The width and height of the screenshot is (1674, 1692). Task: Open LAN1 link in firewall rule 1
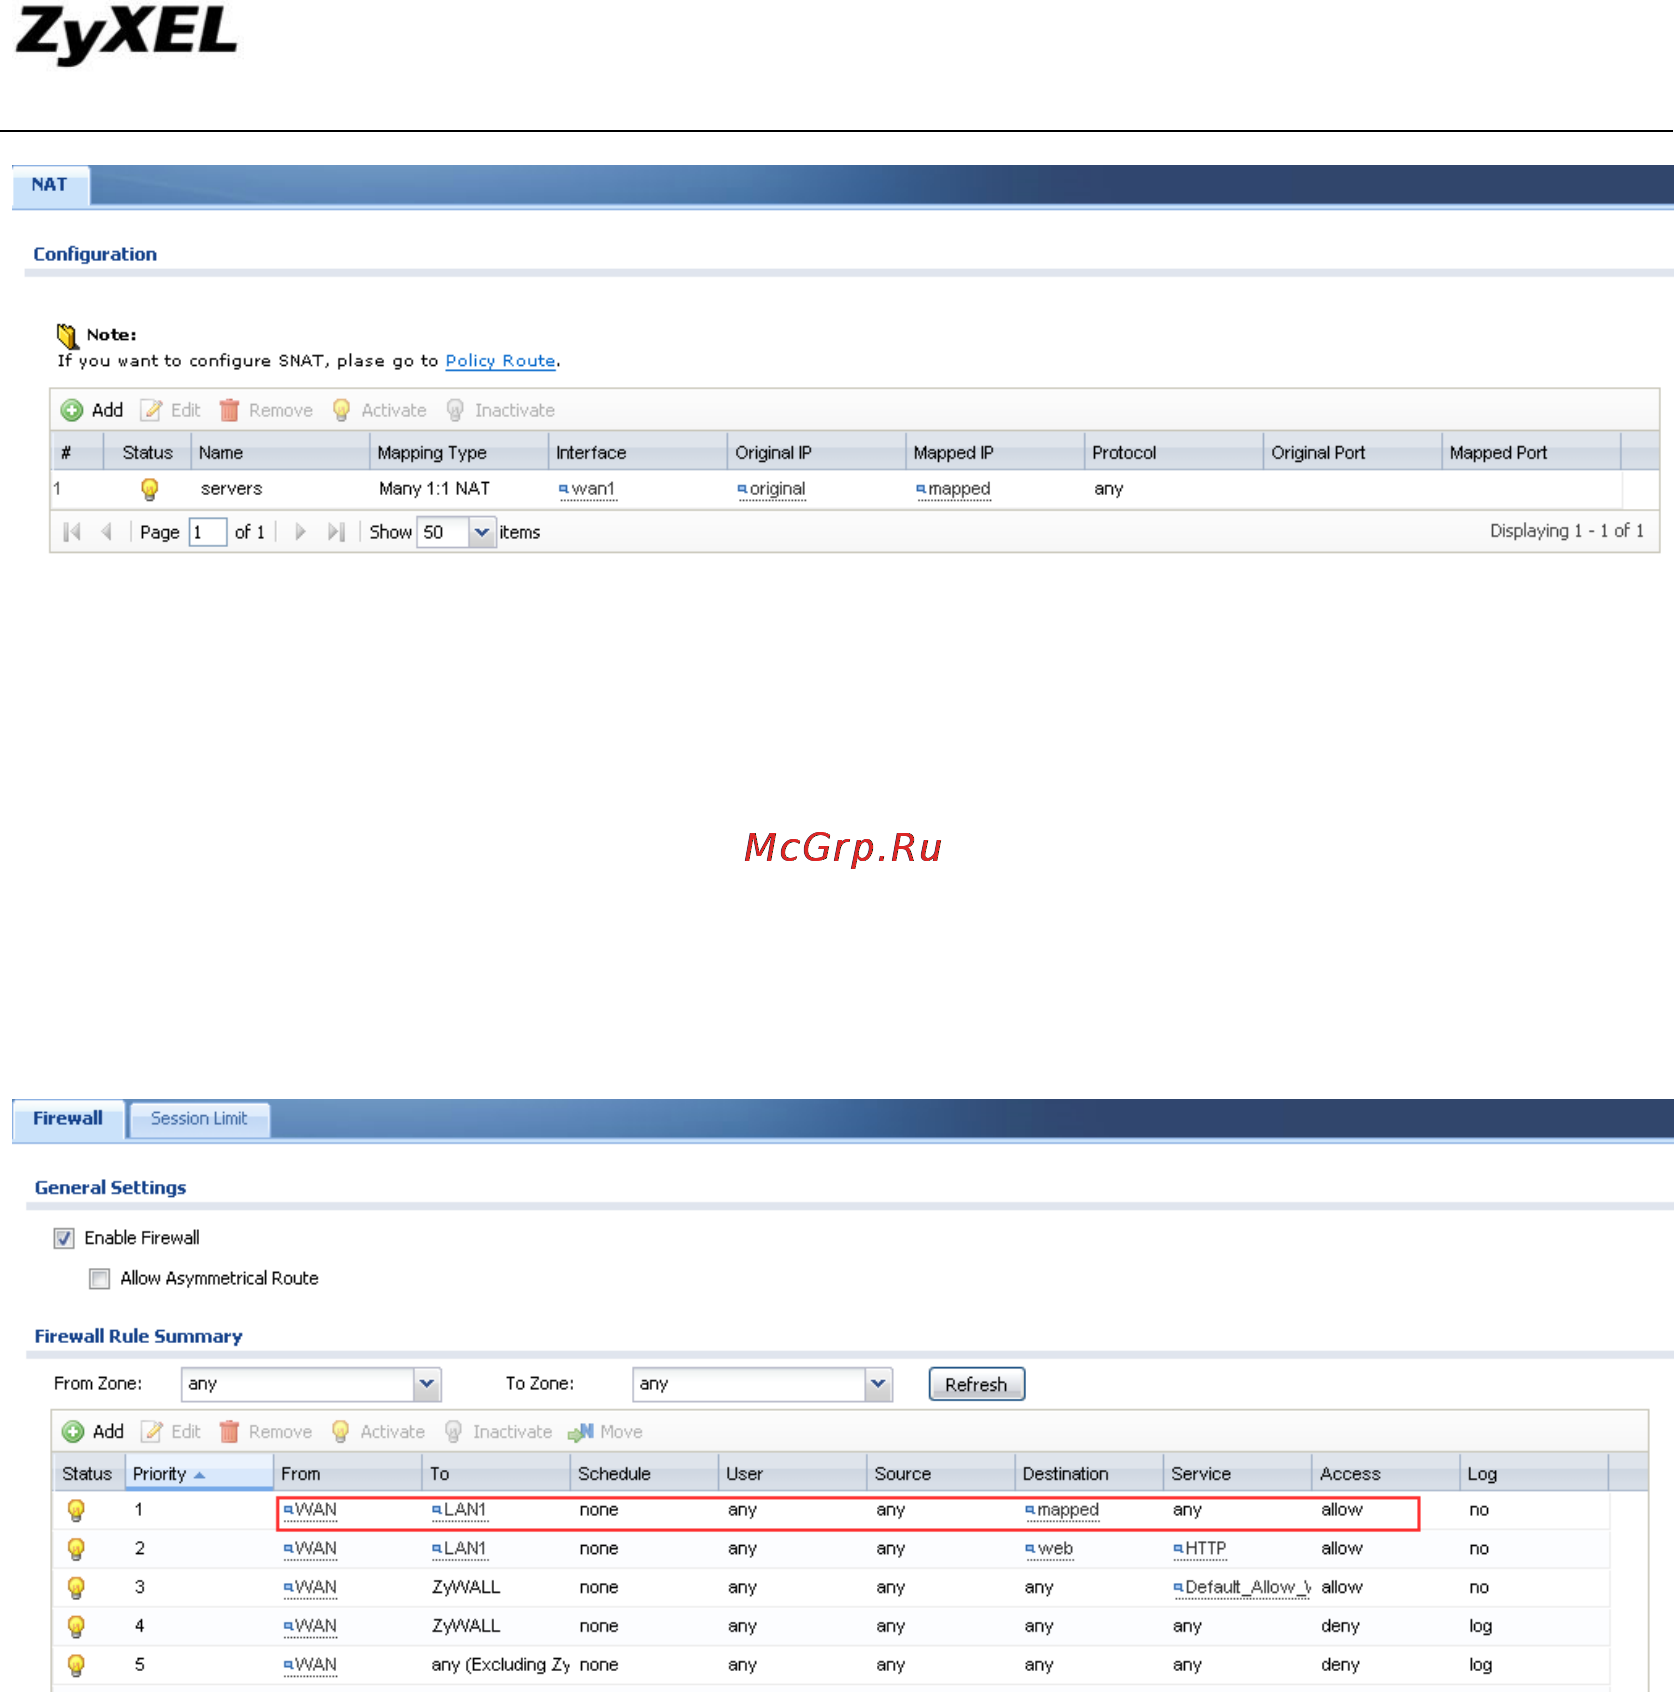point(459,1510)
